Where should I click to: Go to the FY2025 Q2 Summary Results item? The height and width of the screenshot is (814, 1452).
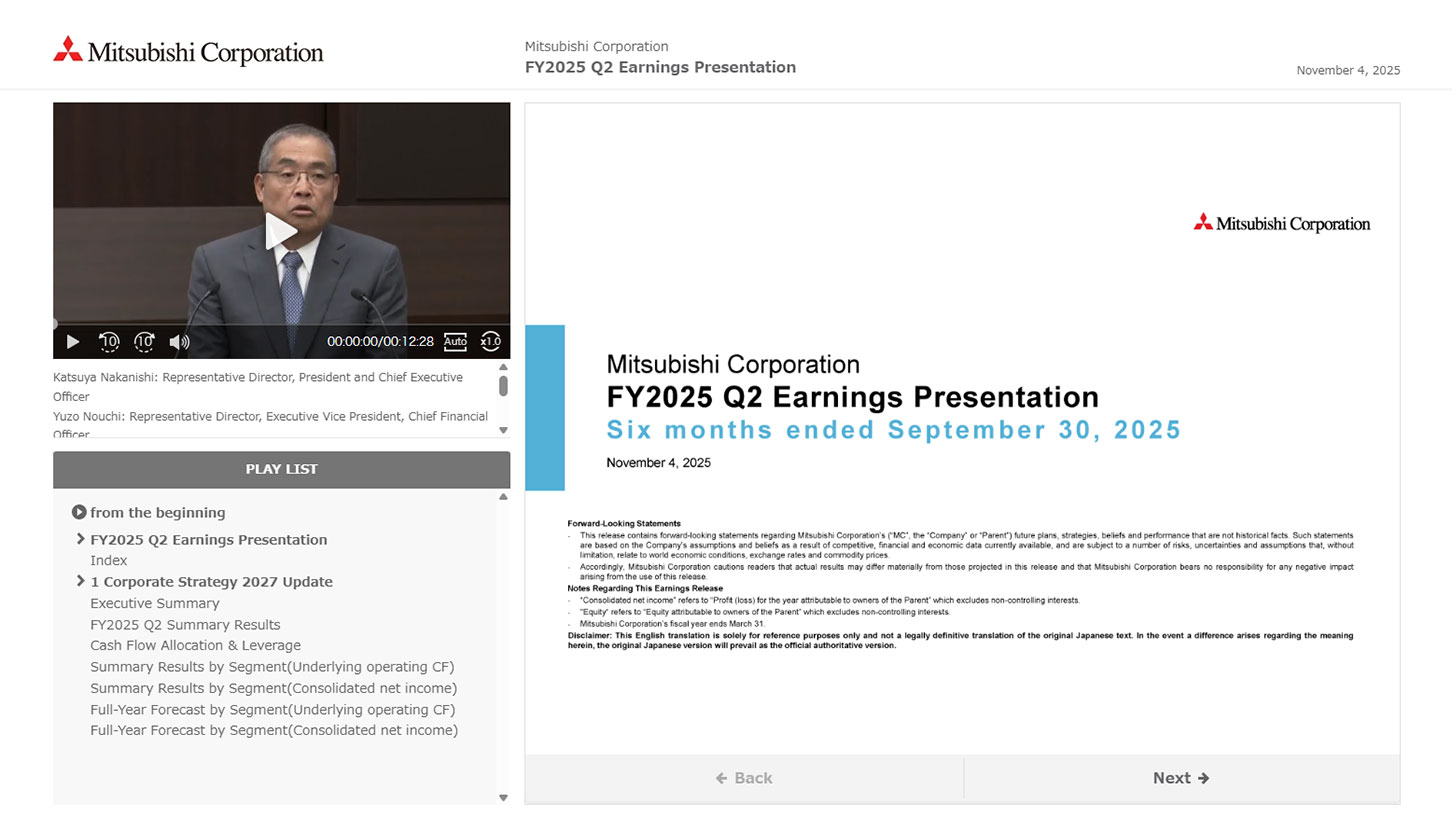click(185, 625)
